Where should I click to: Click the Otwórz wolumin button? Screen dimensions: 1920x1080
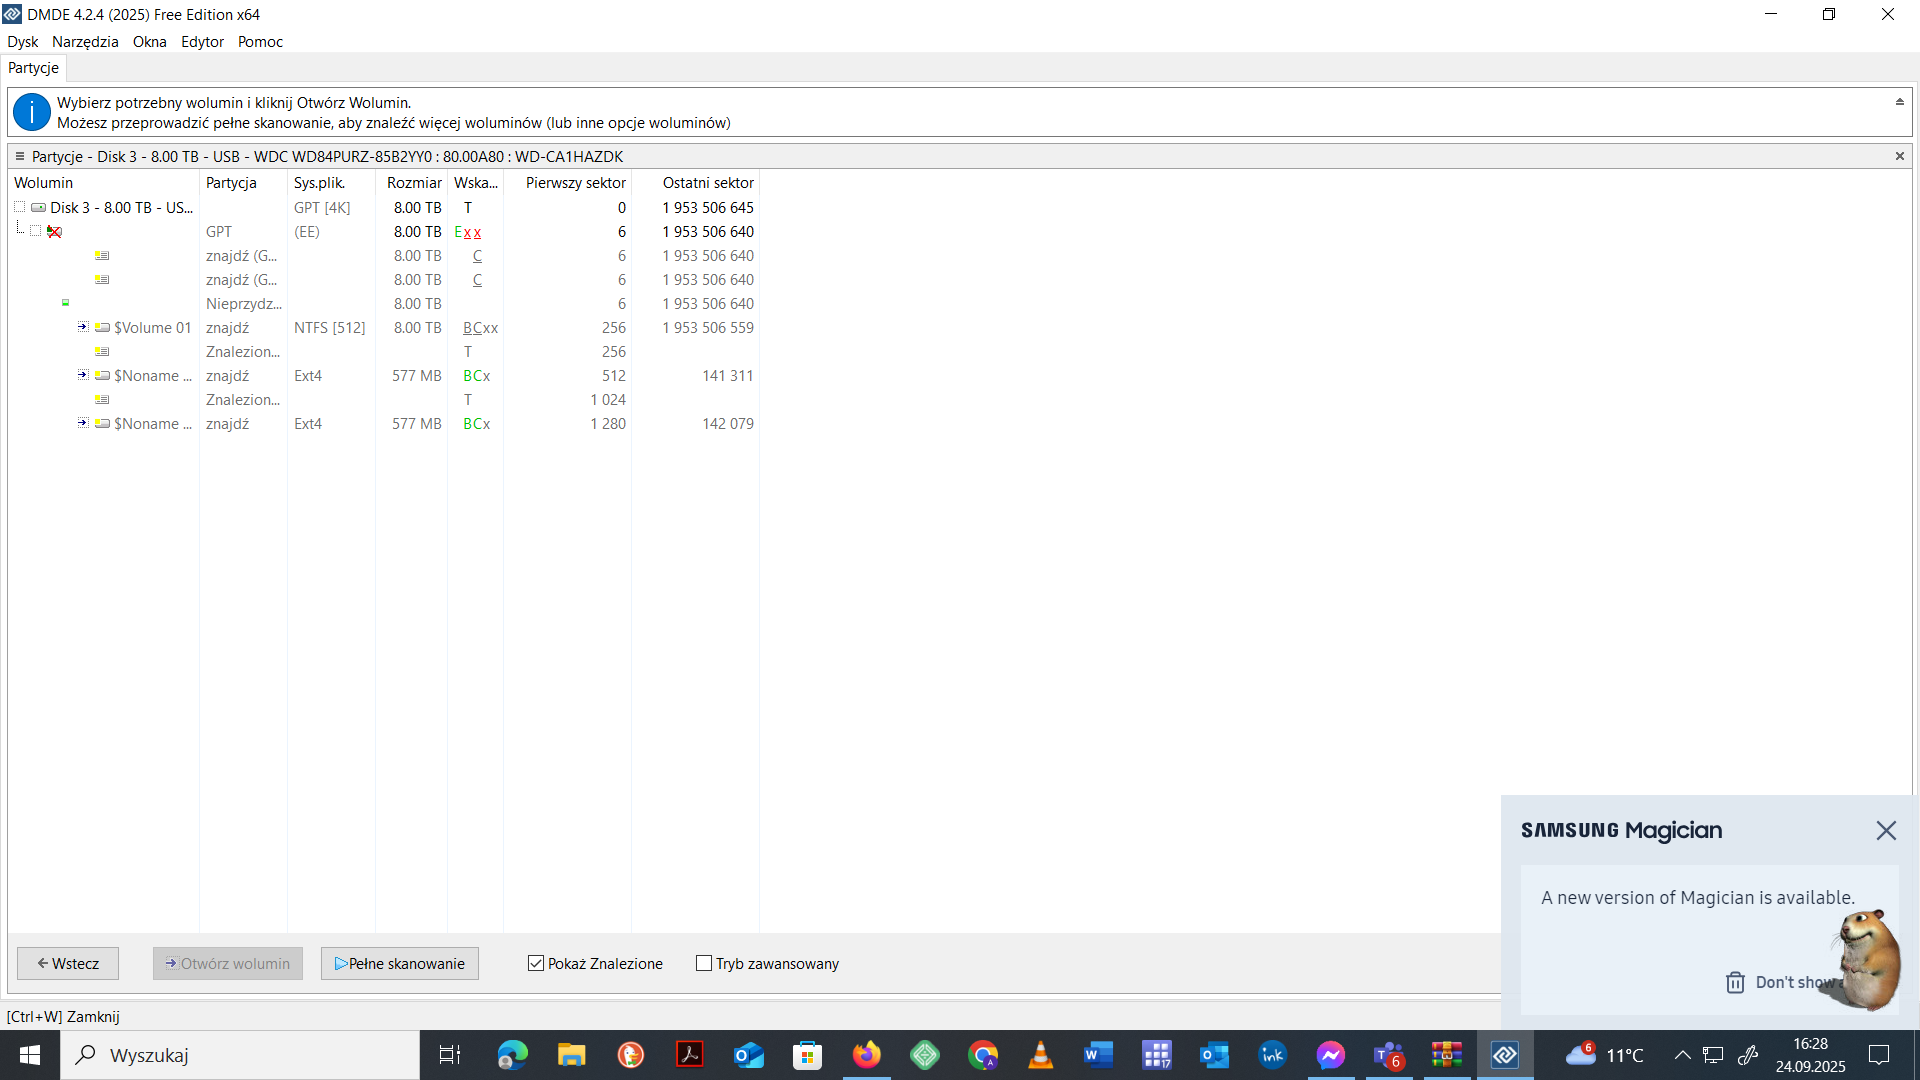pos(228,963)
